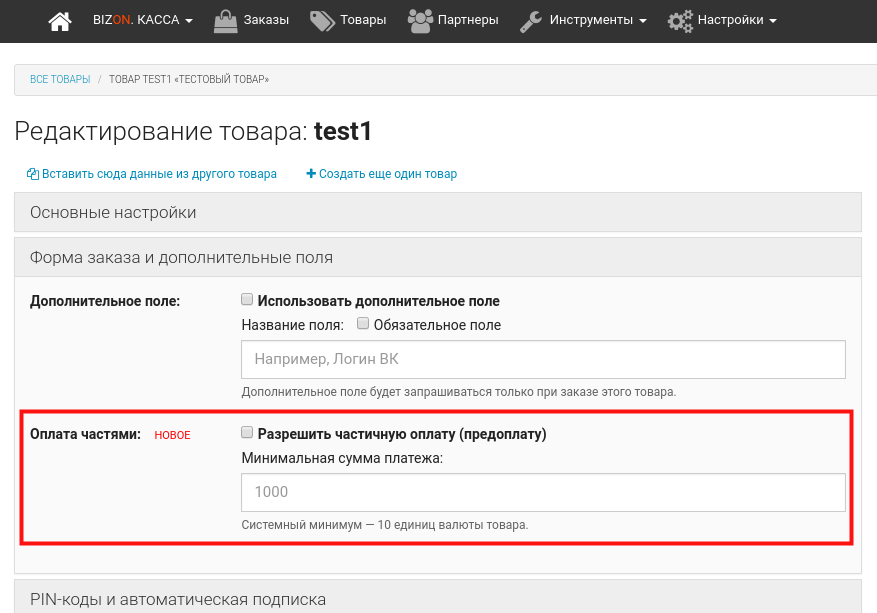Go to Партнеры in the navbar
This screenshot has height=613, width=877.
pyautogui.click(x=468, y=20)
